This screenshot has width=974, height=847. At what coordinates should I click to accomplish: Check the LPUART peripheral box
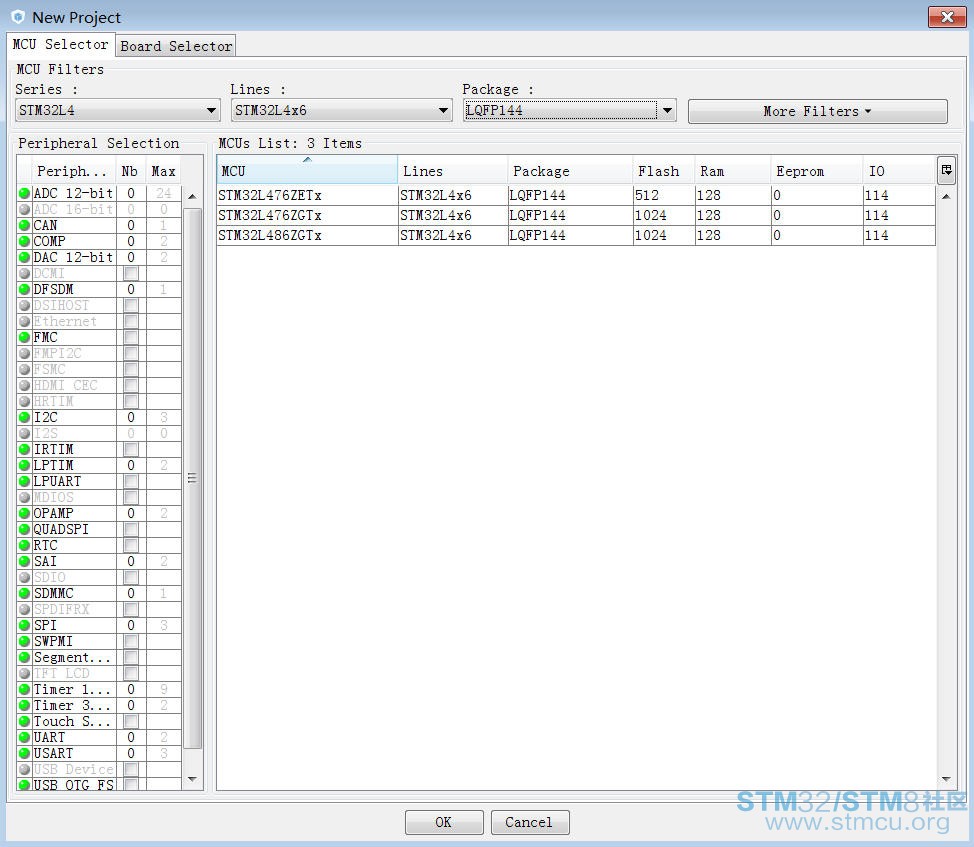131,481
